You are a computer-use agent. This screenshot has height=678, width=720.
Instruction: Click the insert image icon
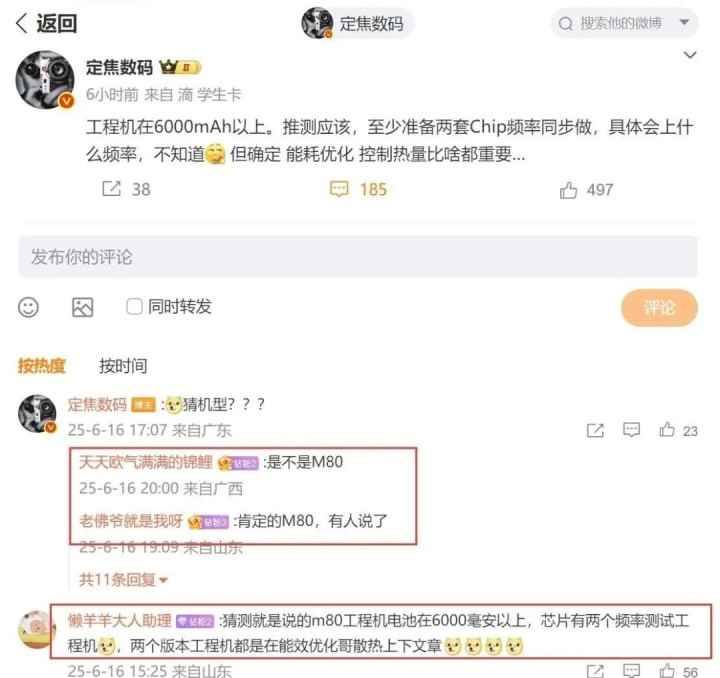tap(83, 307)
